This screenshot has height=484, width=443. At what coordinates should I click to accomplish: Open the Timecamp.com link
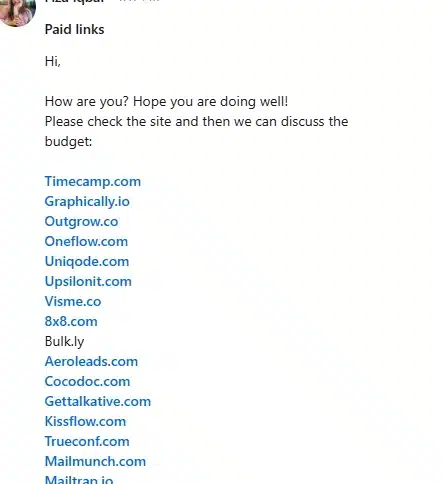93,182
